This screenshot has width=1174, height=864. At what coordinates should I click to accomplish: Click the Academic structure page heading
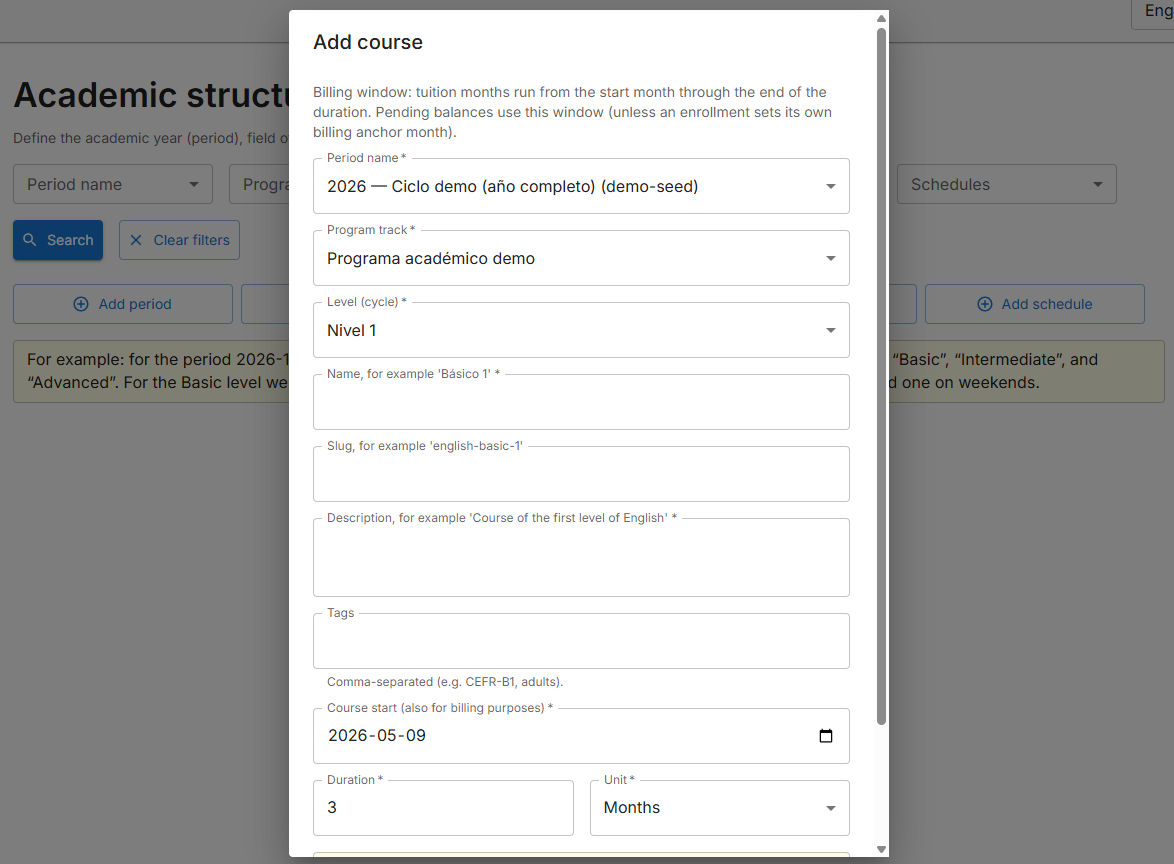[x=151, y=96]
